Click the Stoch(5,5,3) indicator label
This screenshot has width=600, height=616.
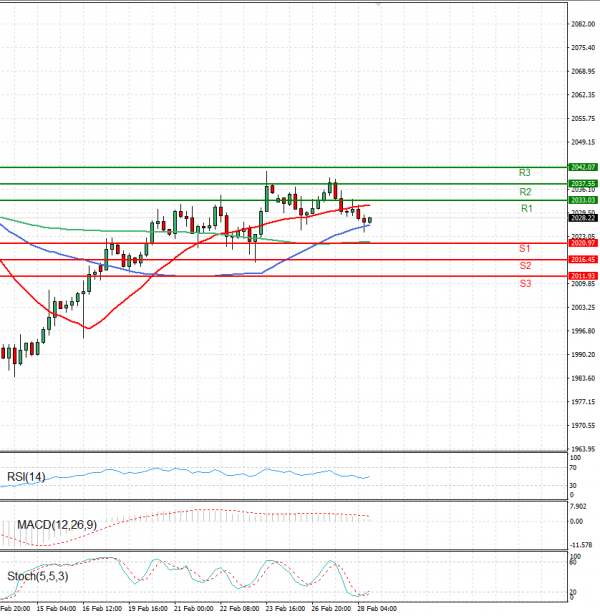[x=38, y=576]
